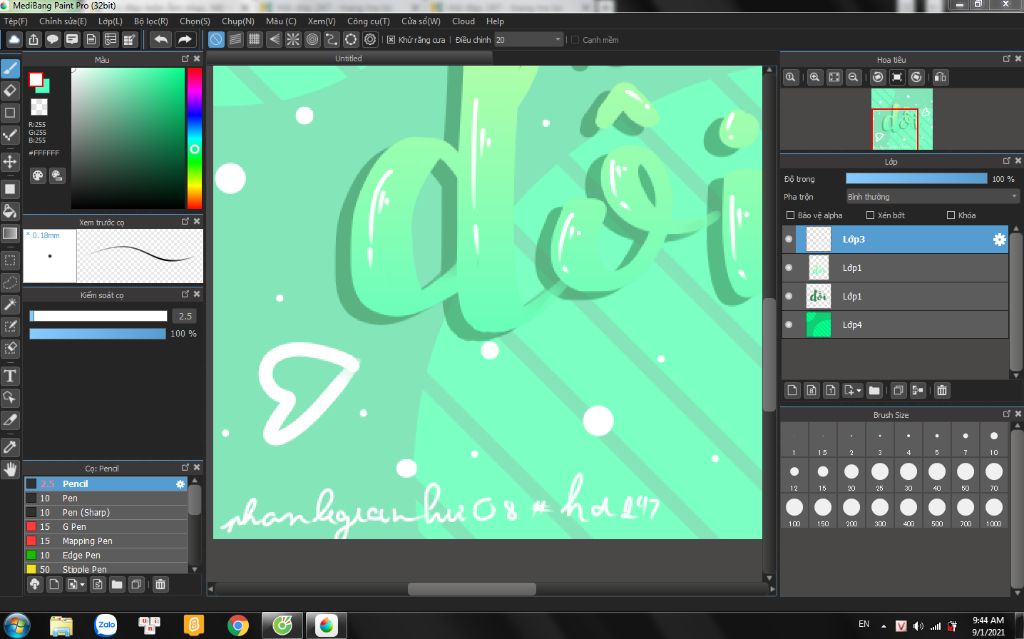
Task: Enable the Bảo vệ alpha checkbox
Action: 790,215
